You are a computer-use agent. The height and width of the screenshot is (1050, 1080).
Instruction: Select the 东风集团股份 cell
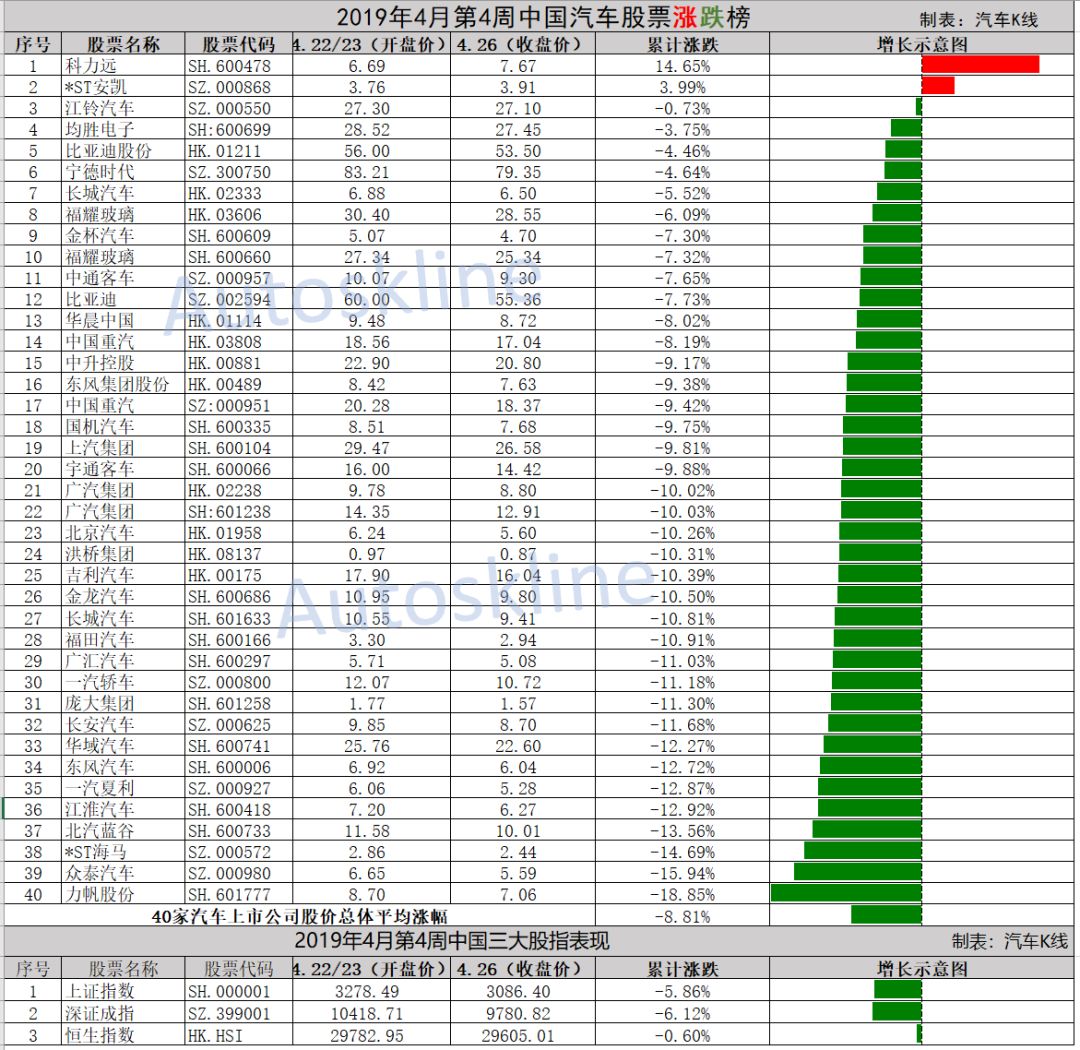pyautogui.click(x=123, y=385)
